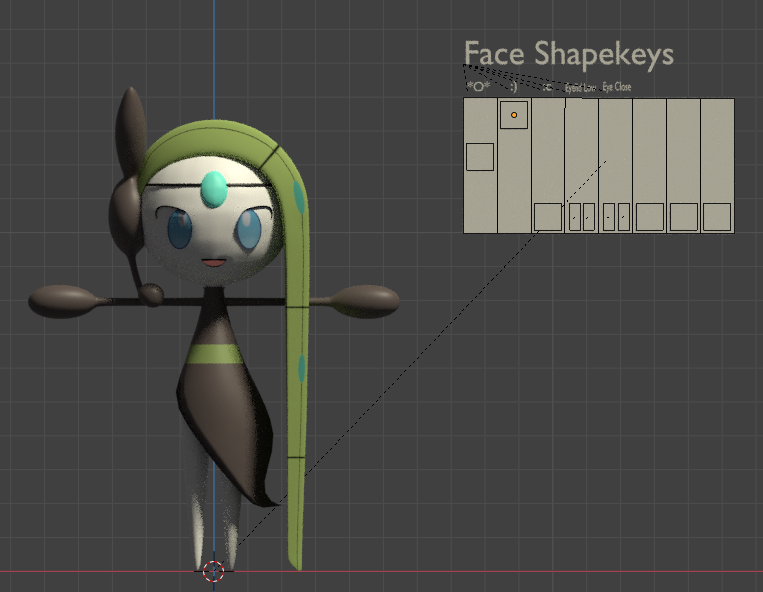This screenshot has height=592, width=763.
Task: Select the :) slider handle with orange dot
Action: pos(514,115)
